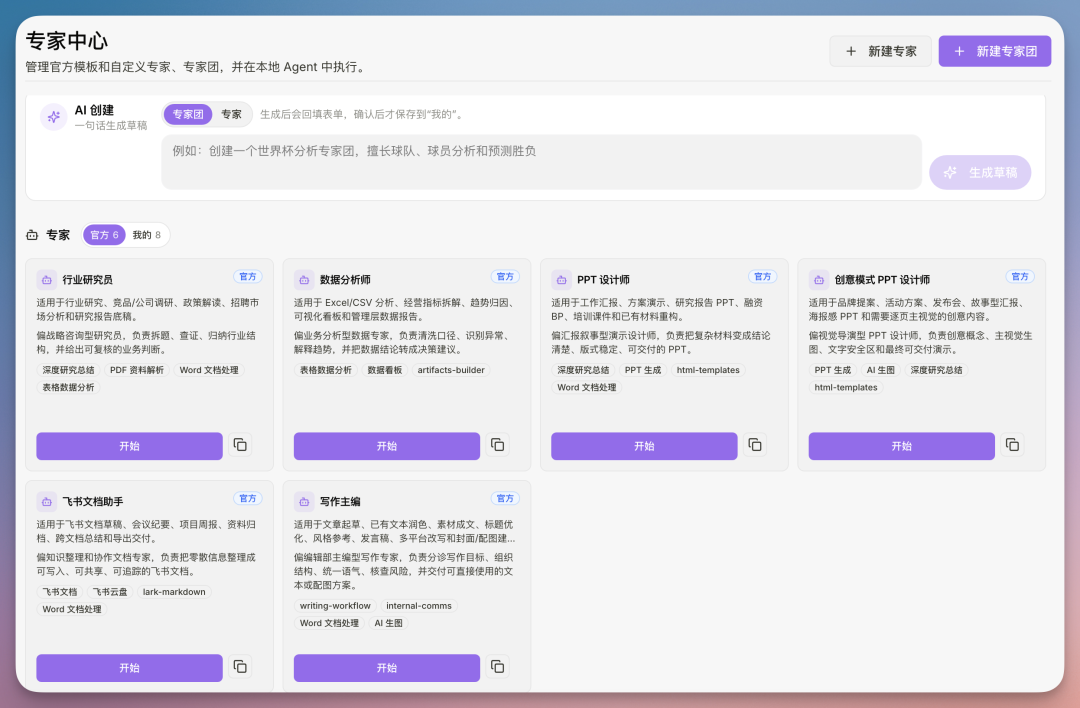Image resolution: width=1080 pixels, height=708 pixels.
Task: Click the robot icon beside 专家 section heading
Action: [32, 236]
